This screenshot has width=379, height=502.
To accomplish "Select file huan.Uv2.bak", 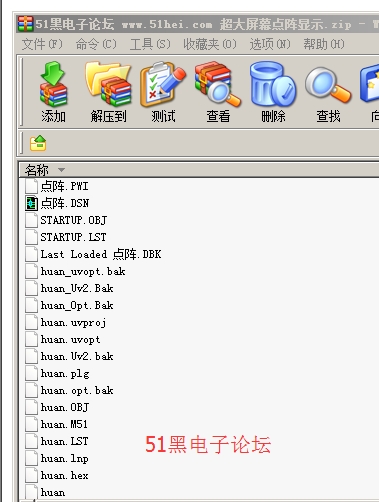I will pos(77,356).
